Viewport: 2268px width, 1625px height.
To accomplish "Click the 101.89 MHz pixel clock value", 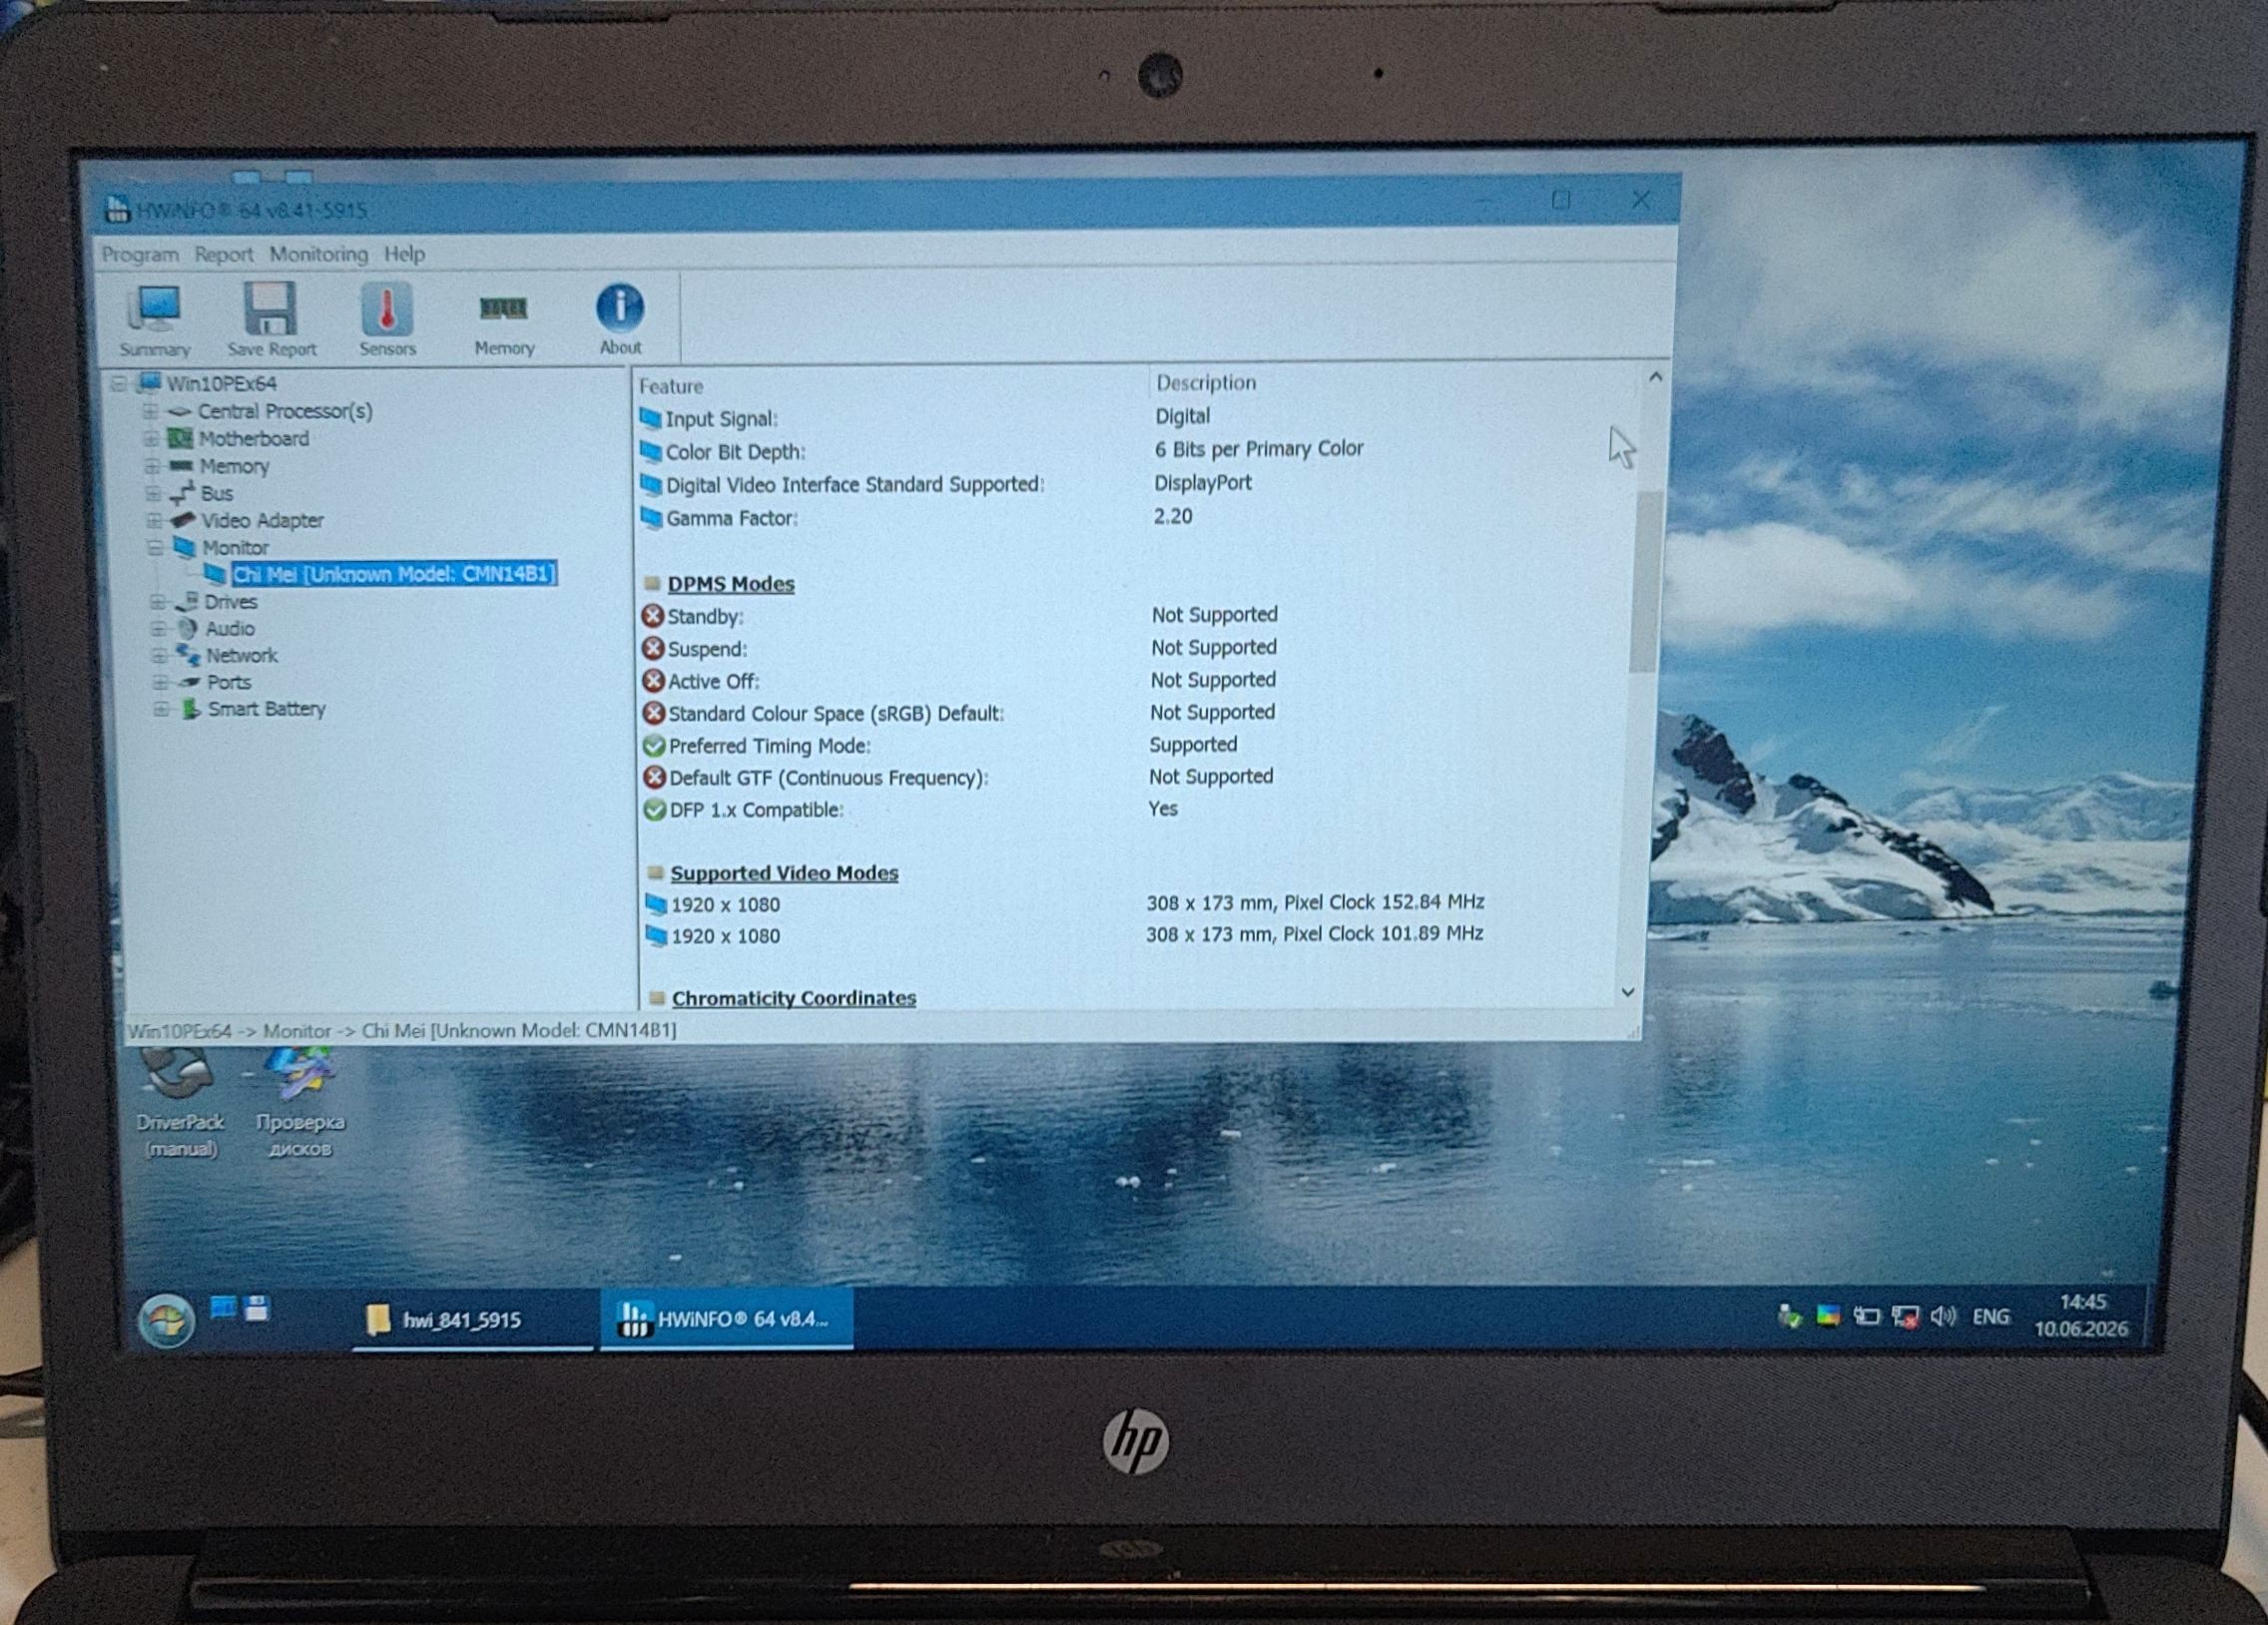I will point(1432,933).
